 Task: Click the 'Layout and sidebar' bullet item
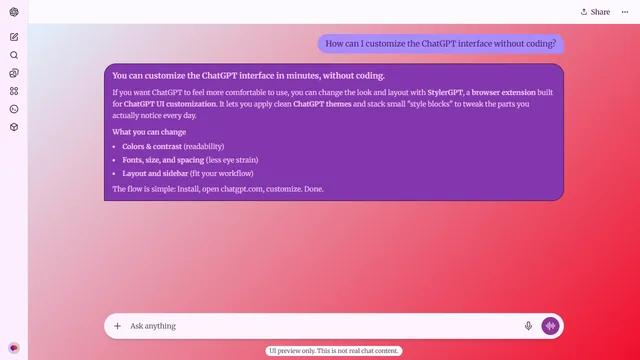[x=188, y=173]
